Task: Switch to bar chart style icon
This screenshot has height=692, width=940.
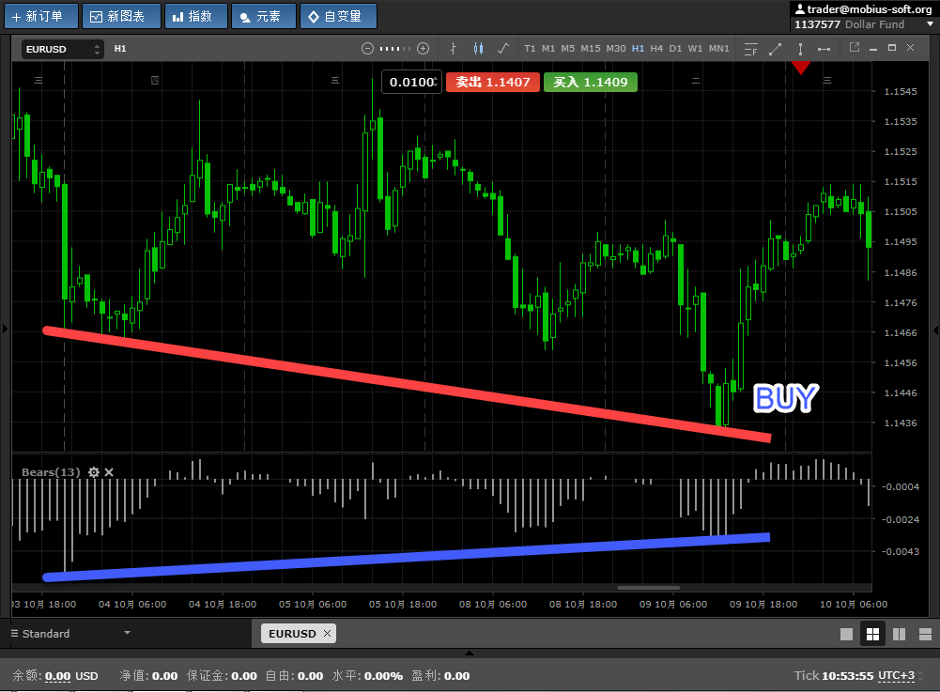Action: (453, 48)
